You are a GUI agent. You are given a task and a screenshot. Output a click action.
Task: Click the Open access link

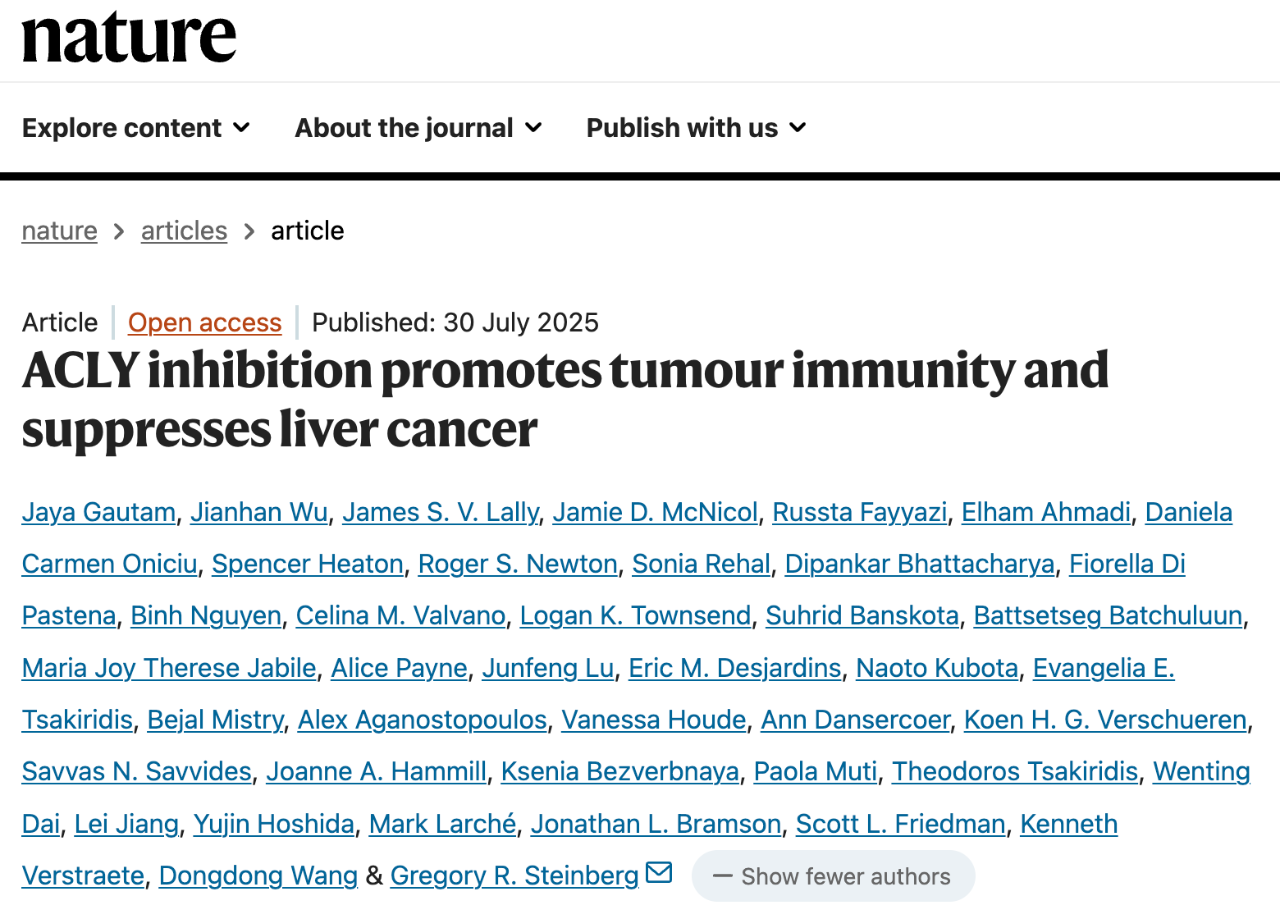[x=205, y=323]
